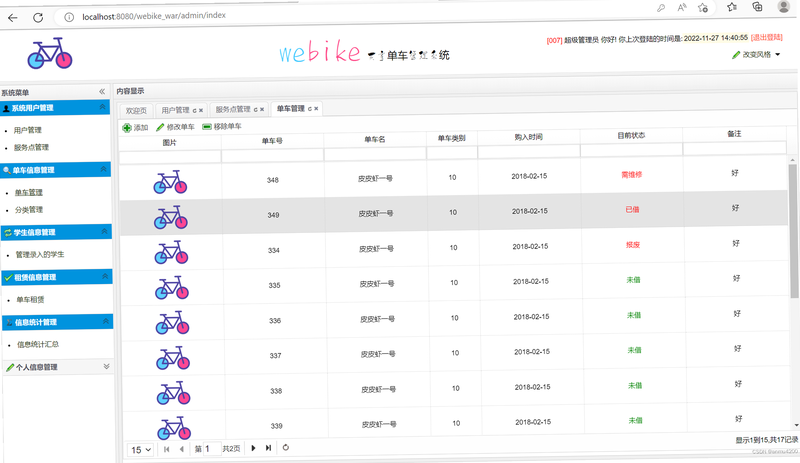This screenshot has height=463, width=800.
Task: Switch to the 欢迎页 tab
Action: [x=136, y=111]
